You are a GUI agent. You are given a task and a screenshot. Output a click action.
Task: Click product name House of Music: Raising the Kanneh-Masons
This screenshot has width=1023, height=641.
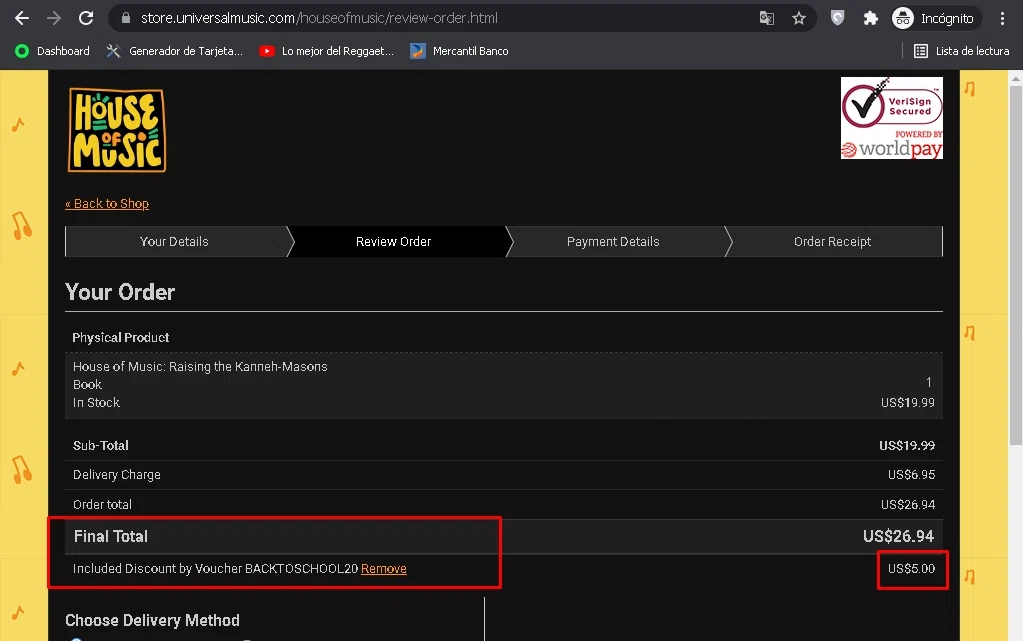(x=200, y=367)
